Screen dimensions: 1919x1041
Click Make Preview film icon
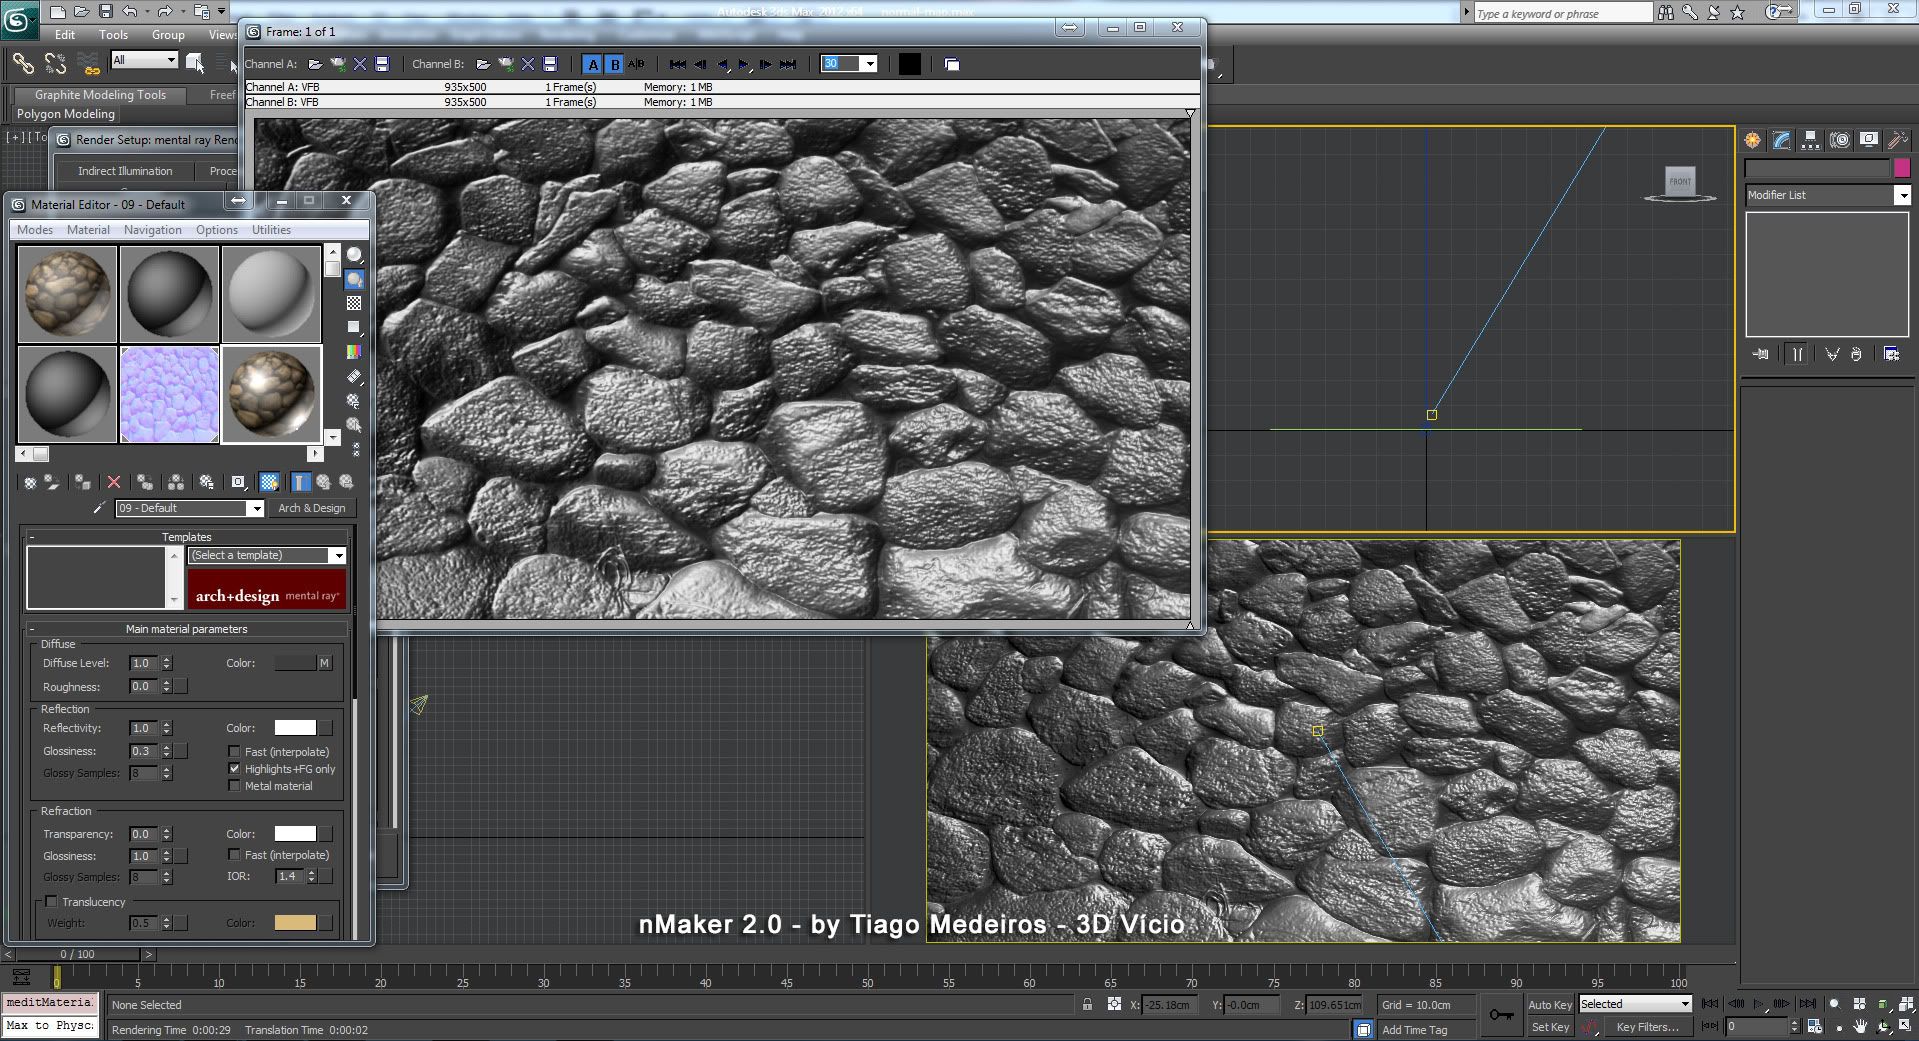pos(354,376)
